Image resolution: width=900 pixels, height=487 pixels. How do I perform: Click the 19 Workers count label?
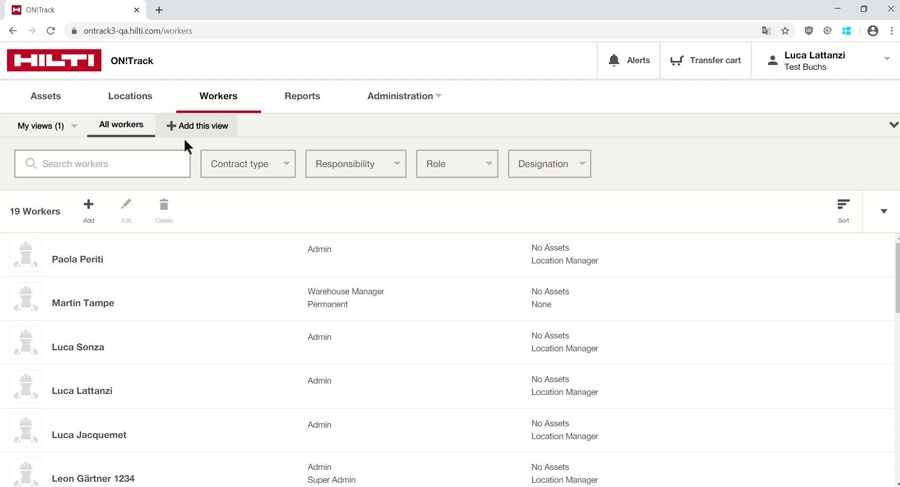pyautogui.click(x=35, y=211)
